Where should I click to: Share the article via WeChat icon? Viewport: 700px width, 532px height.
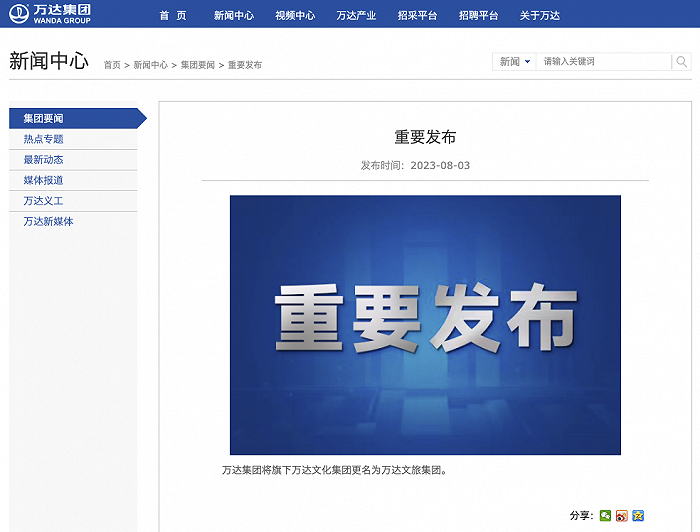pos(606,516)
